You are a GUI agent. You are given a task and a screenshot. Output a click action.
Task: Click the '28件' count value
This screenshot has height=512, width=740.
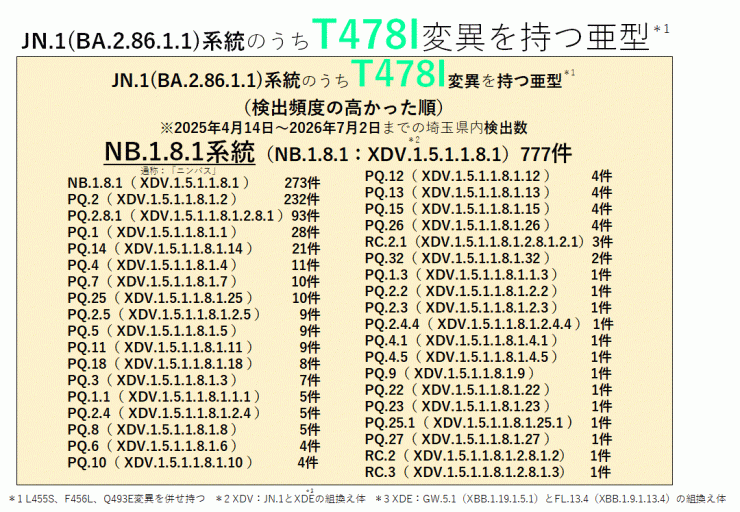[x=306, y=232]
